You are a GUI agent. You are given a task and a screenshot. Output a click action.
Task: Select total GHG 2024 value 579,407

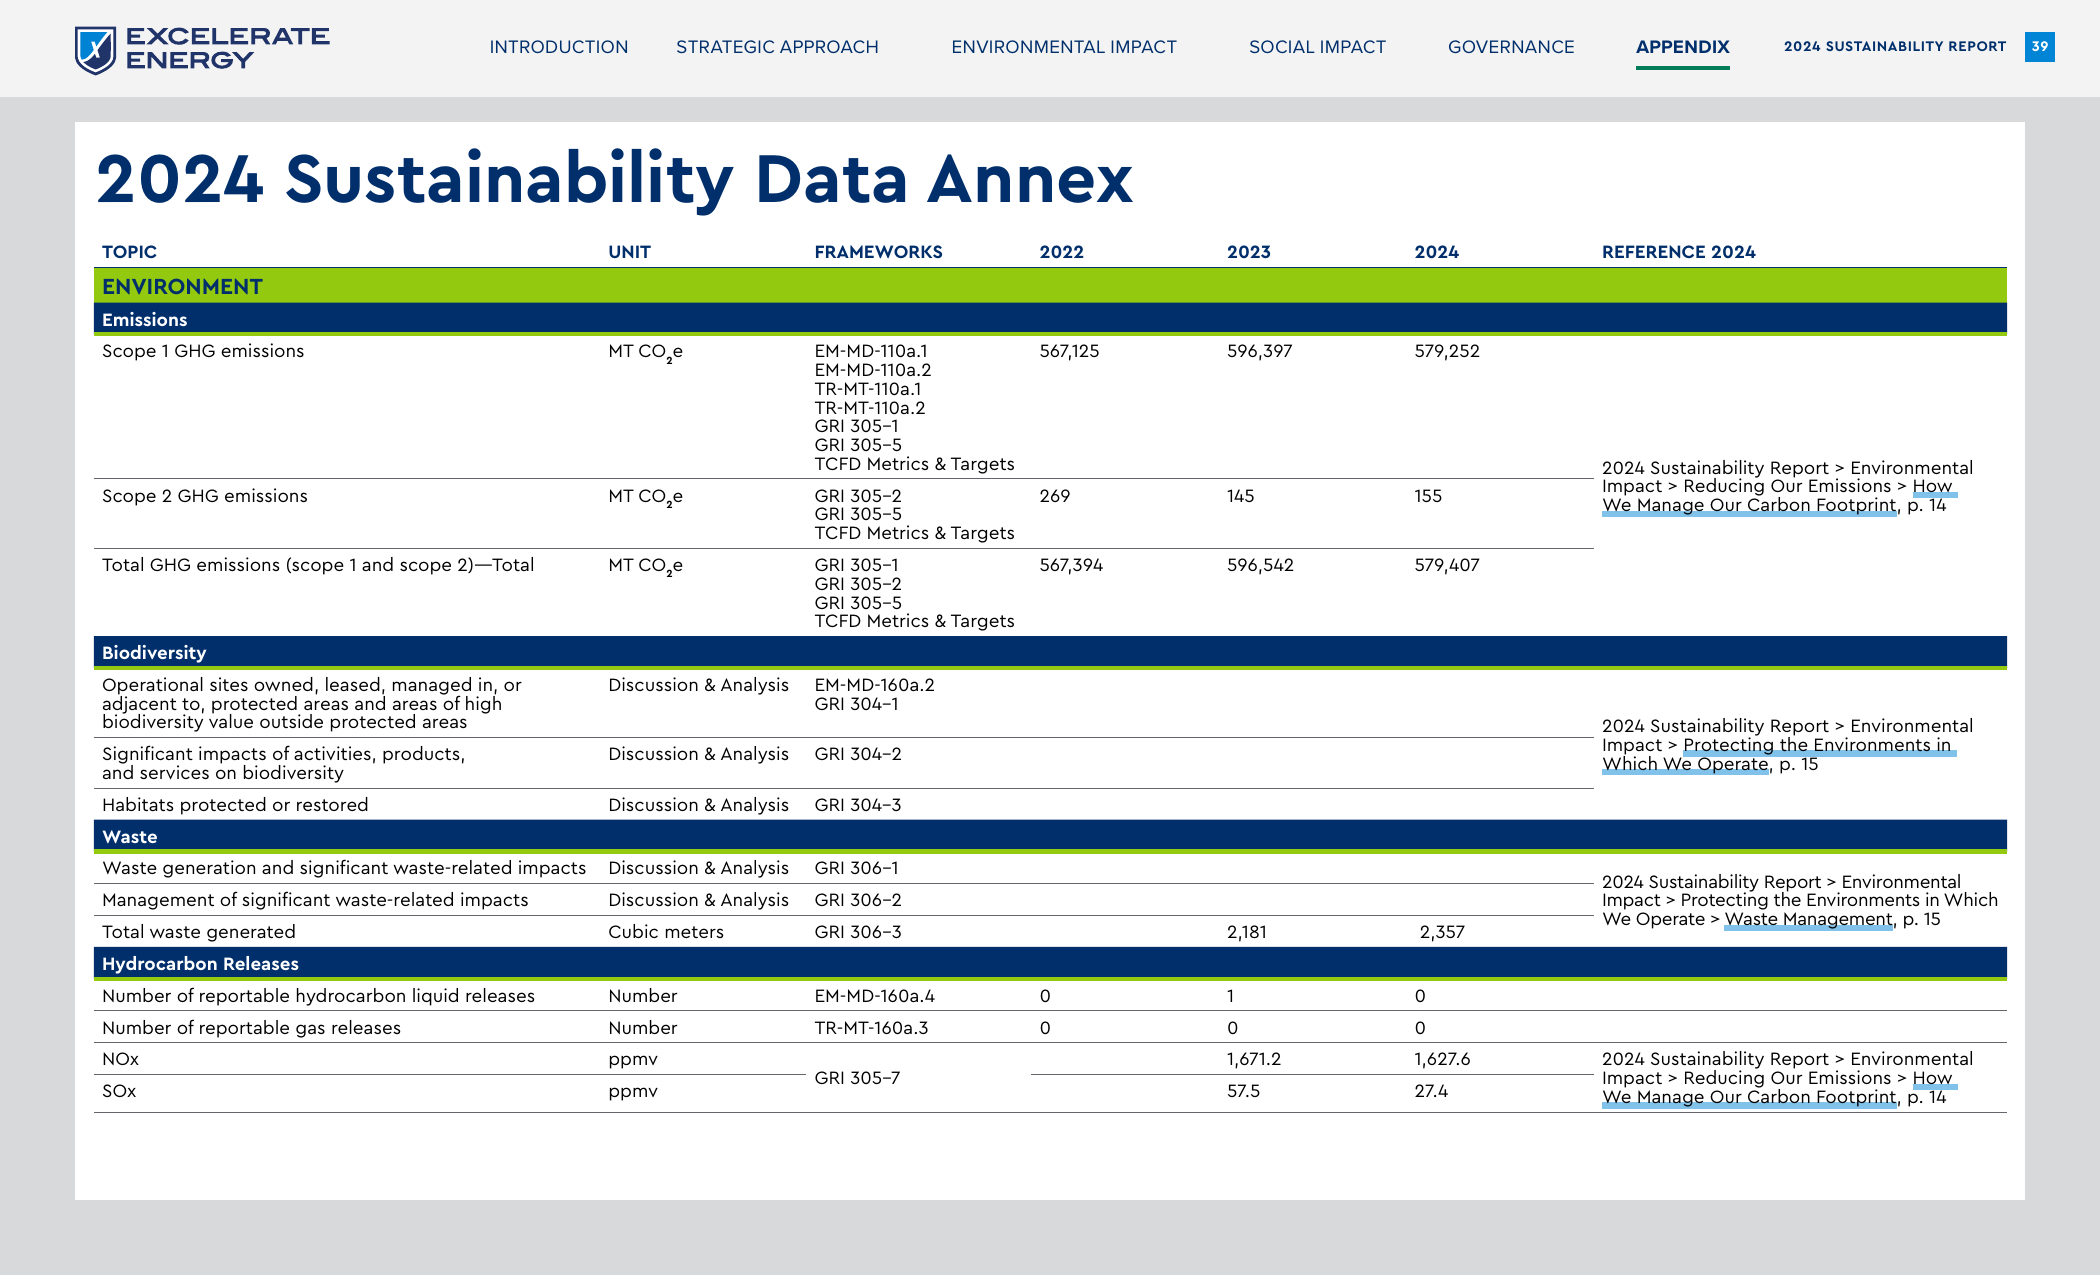[1446, 565]
